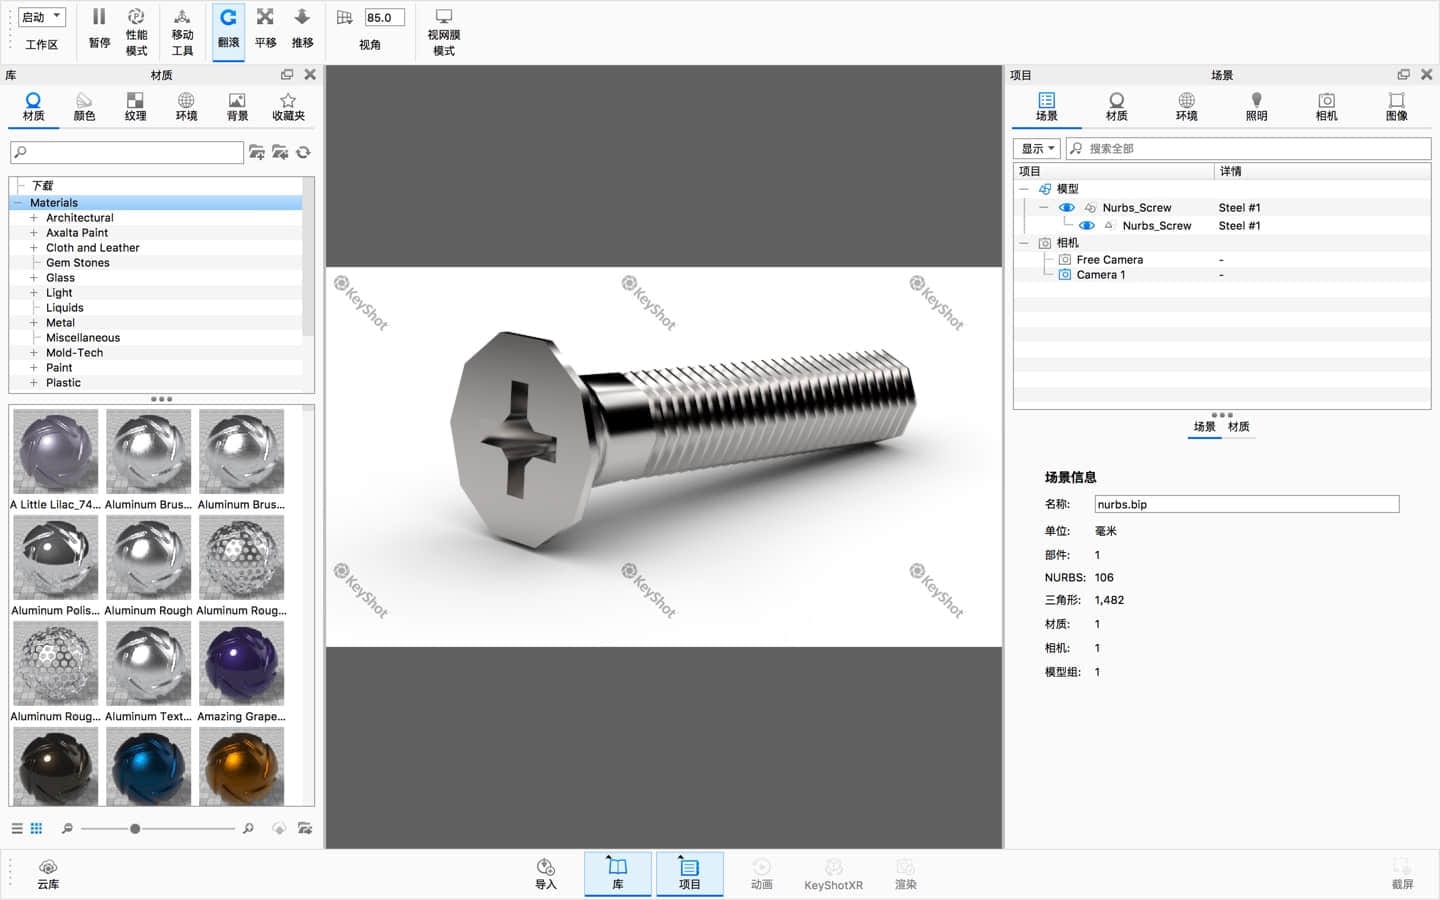Open the Render dialog (渲染)
The width and height of the screenshot is (1440, 900).
905,874
